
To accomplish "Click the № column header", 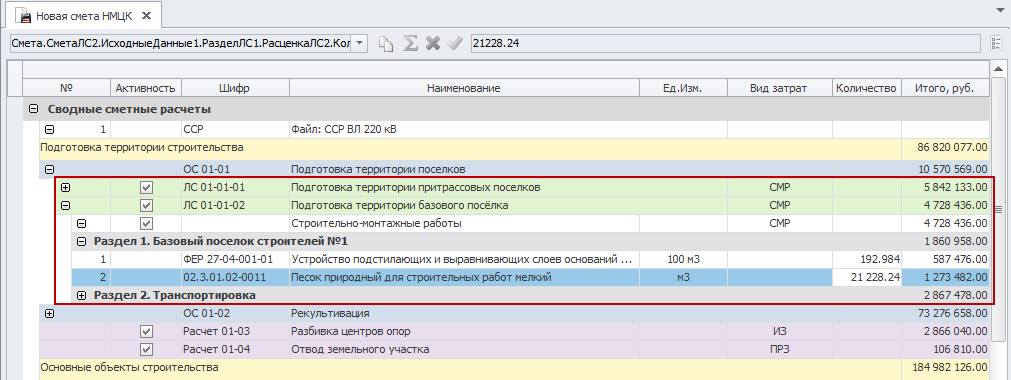I will pos(66,88).
